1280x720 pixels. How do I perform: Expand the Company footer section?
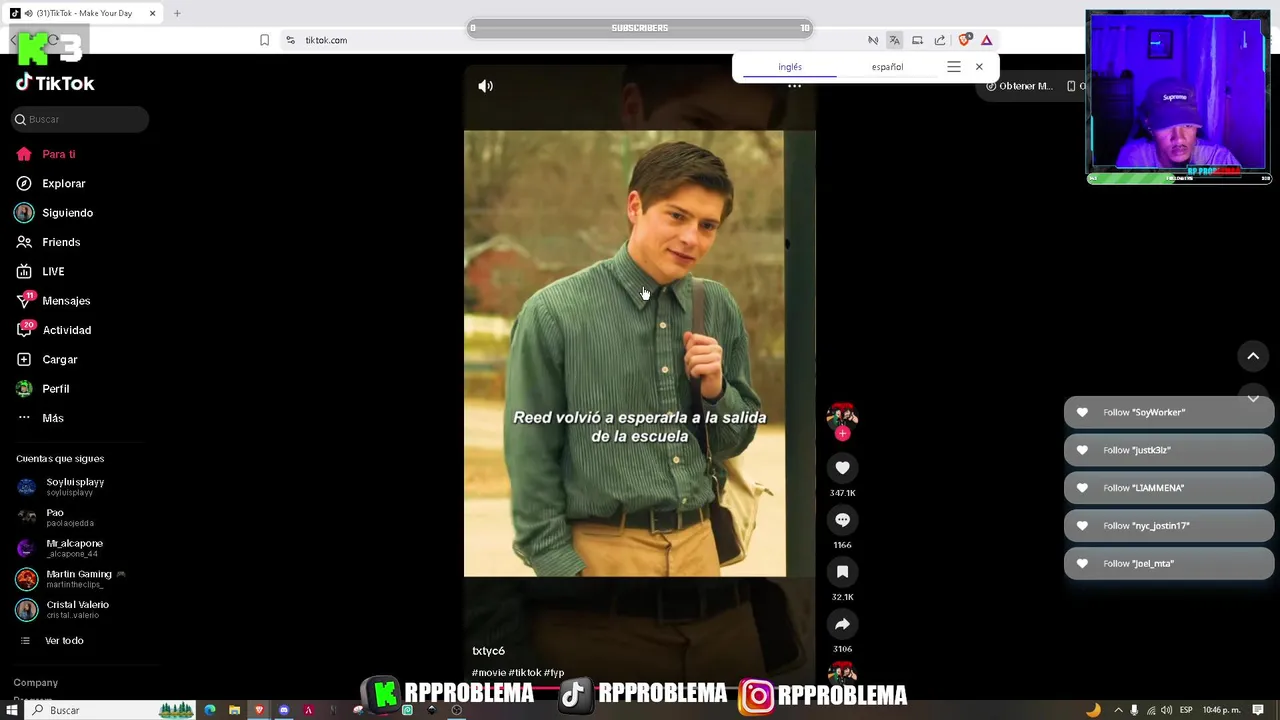pos(36,682)
